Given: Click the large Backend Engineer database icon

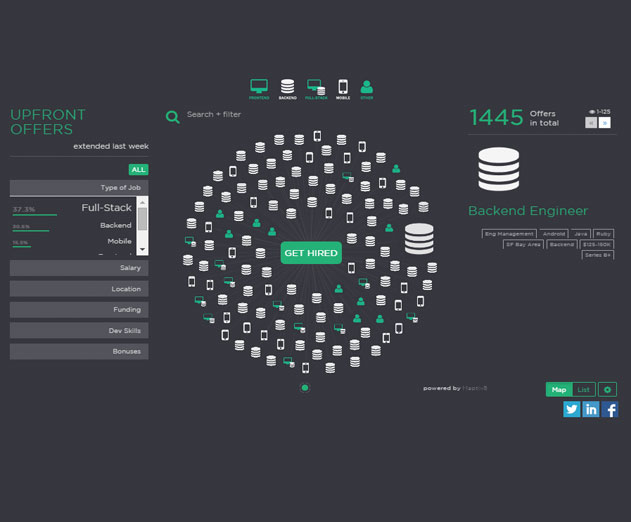Looking at the screenshot, I should click(499, 169).
